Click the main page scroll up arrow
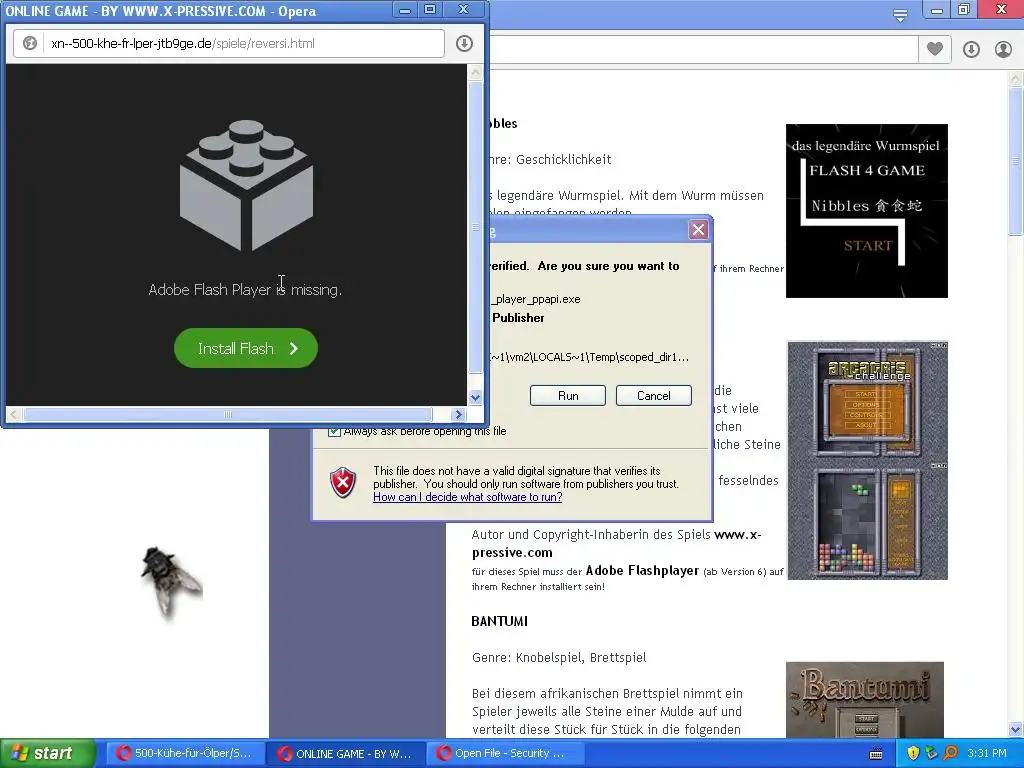This screenshot has height=768, width=1024. tap(1016, 78)
